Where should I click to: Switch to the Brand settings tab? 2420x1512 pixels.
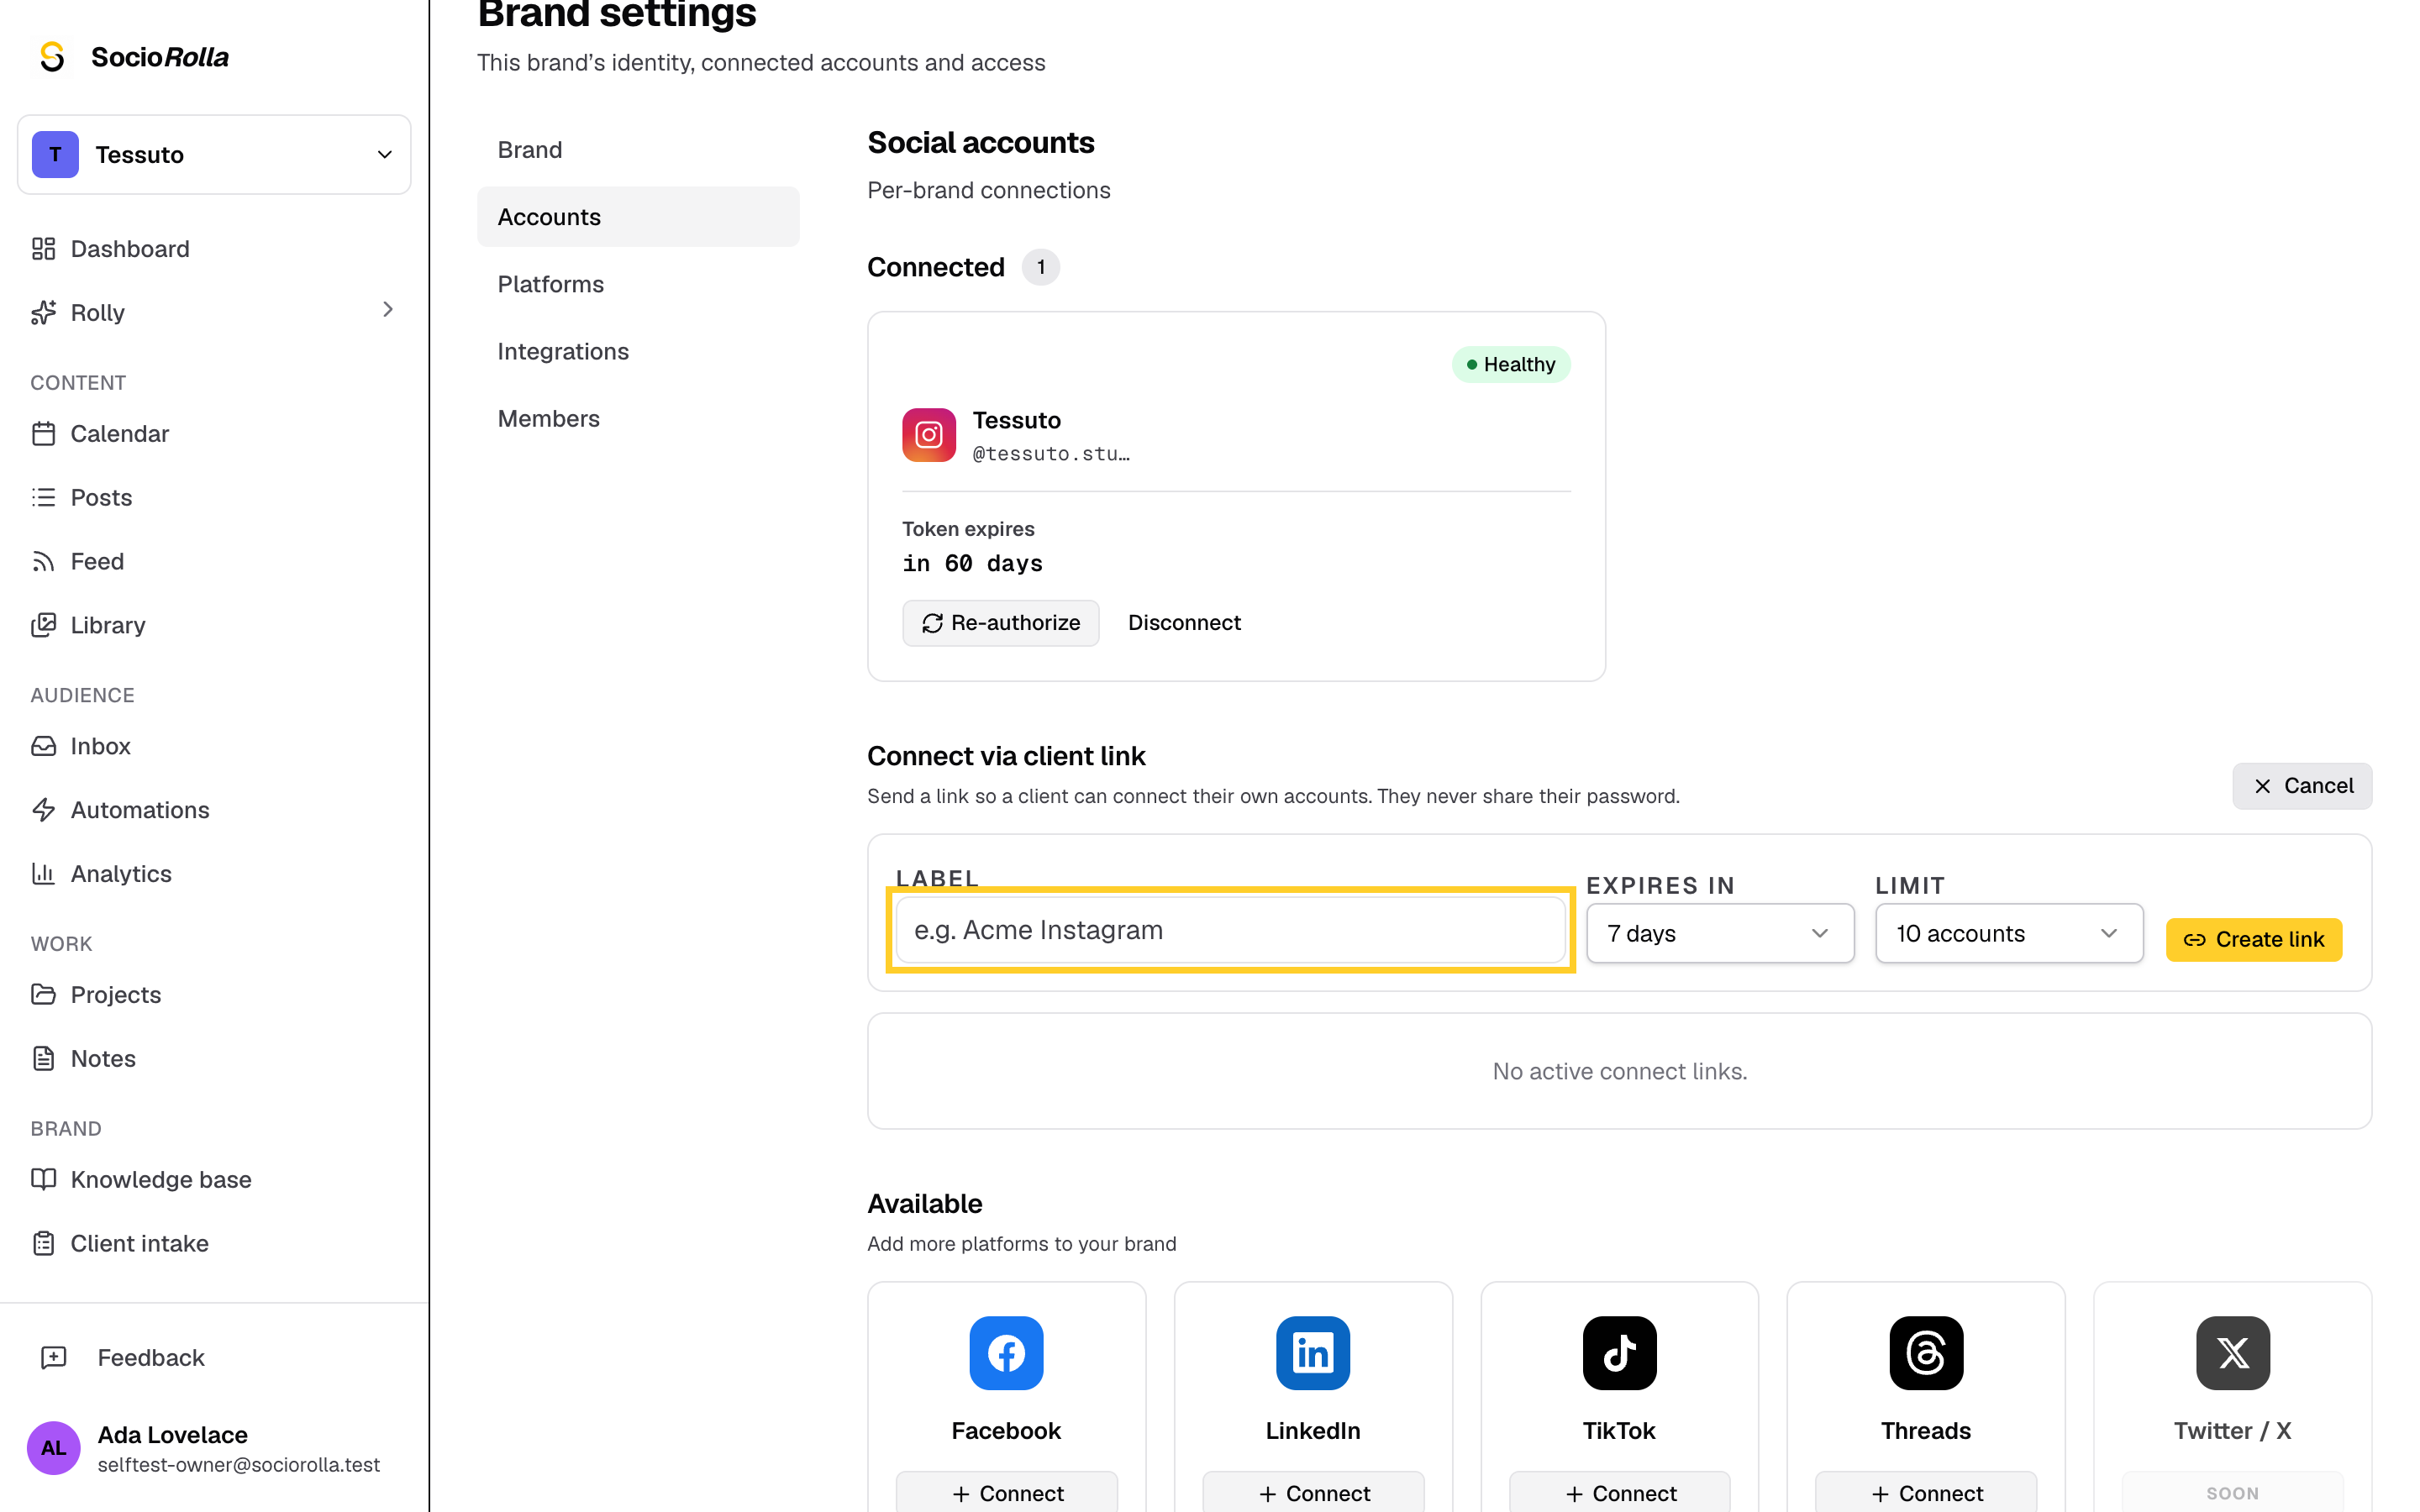(638, 150)
